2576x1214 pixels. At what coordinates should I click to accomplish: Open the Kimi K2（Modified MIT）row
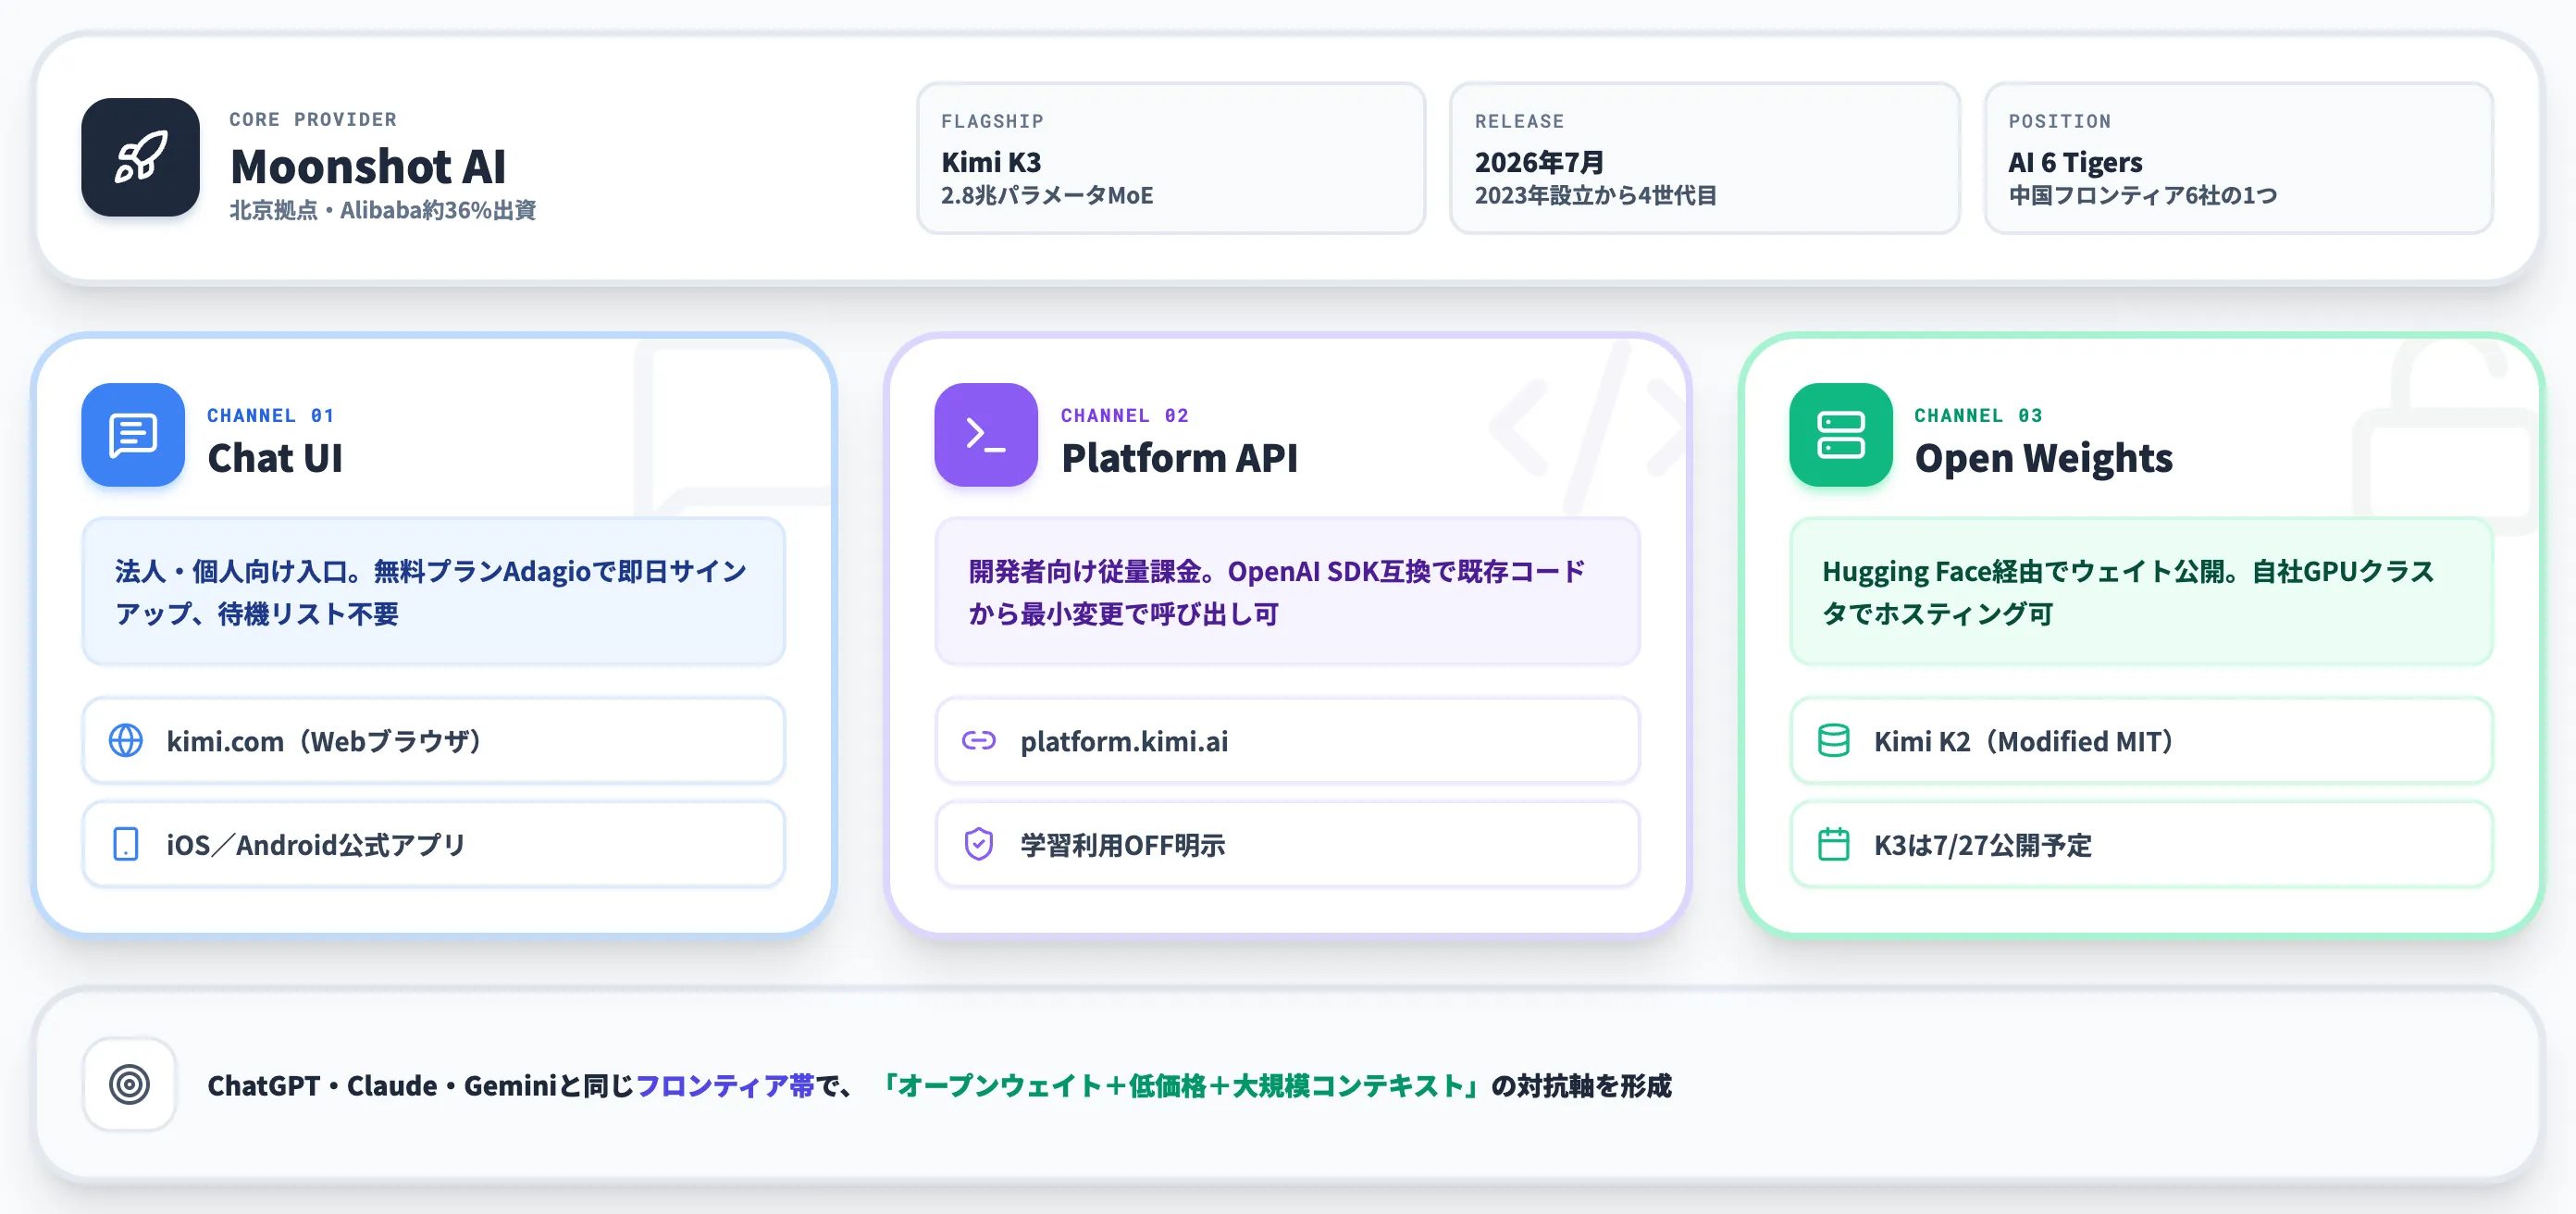tap(2141, 741)
